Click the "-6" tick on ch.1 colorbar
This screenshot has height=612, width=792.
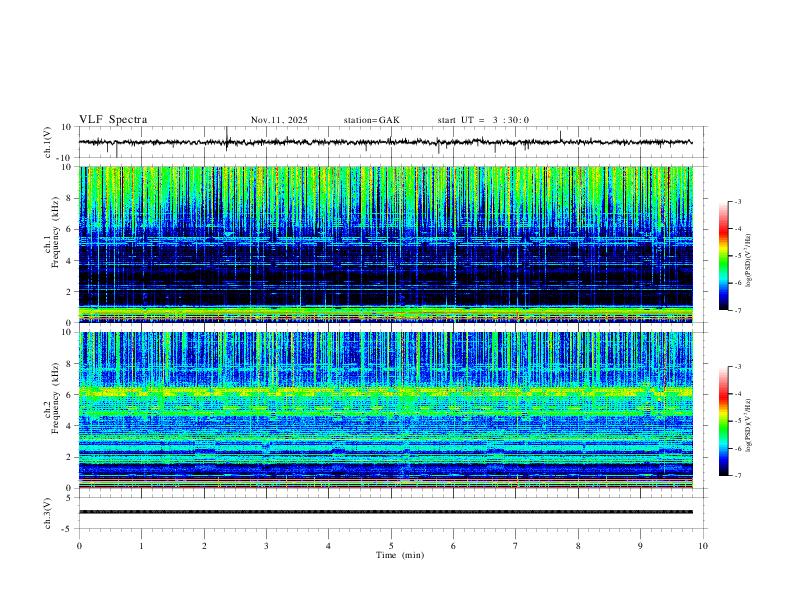738,283
